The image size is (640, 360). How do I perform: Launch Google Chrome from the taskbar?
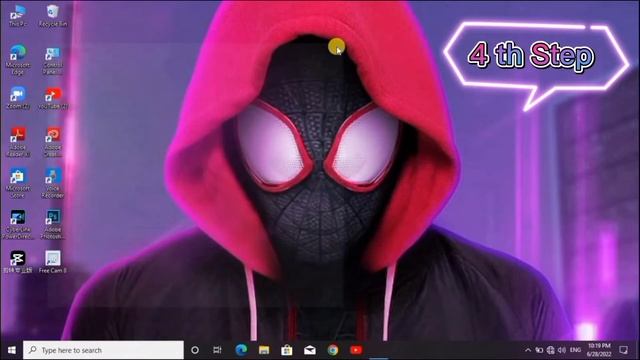click(x=333, y=350)
